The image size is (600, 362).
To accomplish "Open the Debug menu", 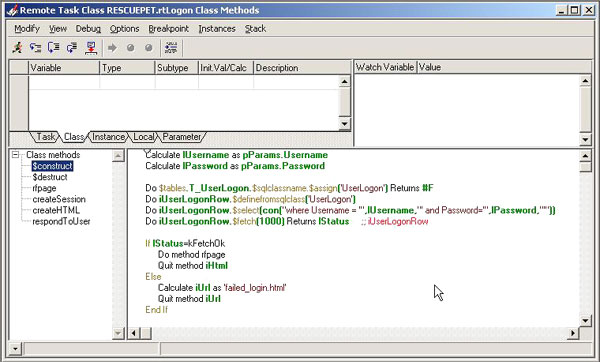I will 88,29.
